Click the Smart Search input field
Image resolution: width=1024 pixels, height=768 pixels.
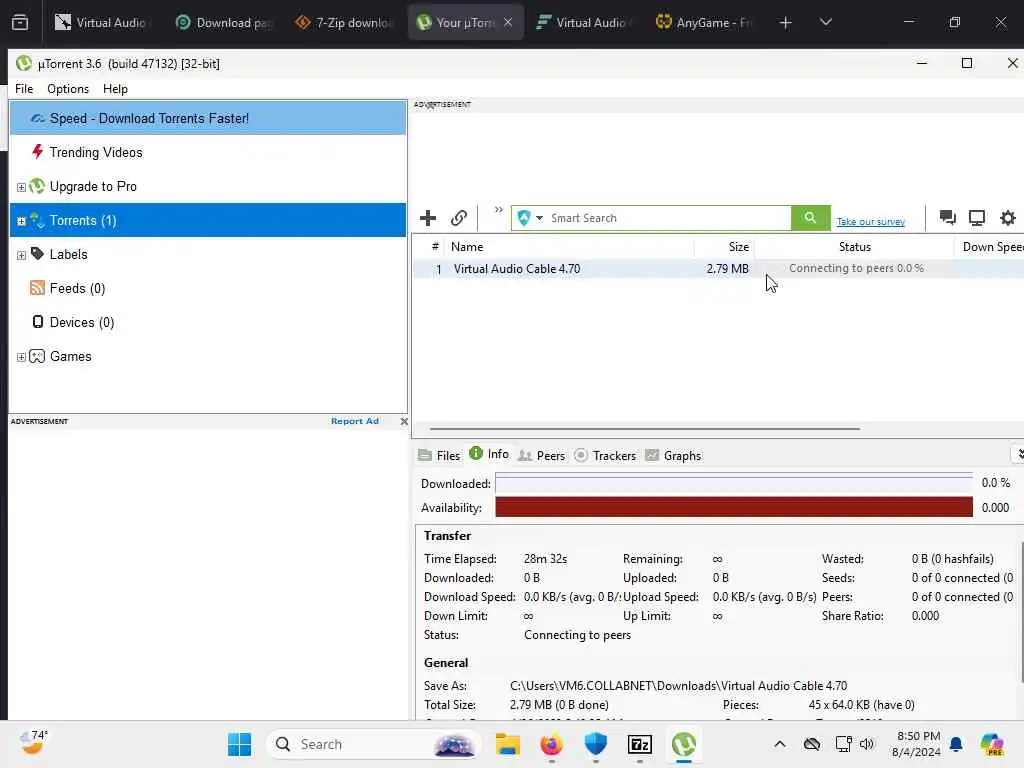pyautogui.click(x=669, y=218)
